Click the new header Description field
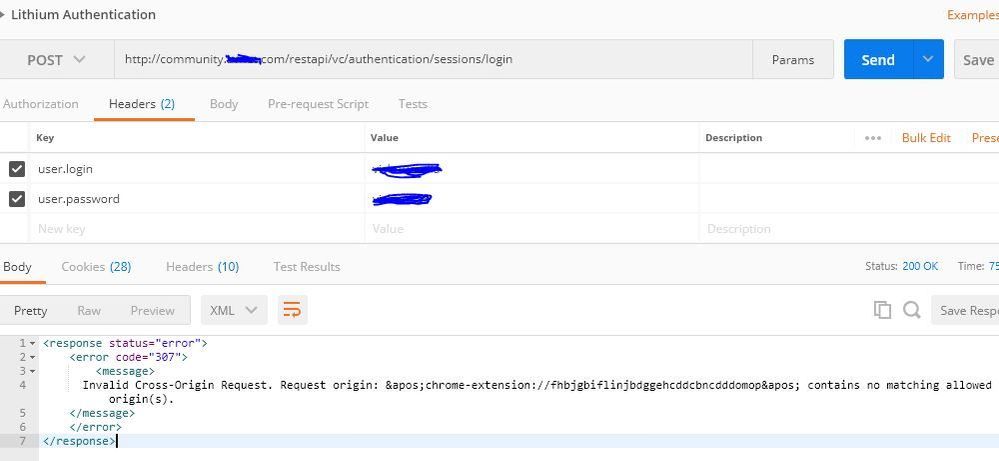The height and width of the screenshot is (461, 999). [x=849, y=228]
